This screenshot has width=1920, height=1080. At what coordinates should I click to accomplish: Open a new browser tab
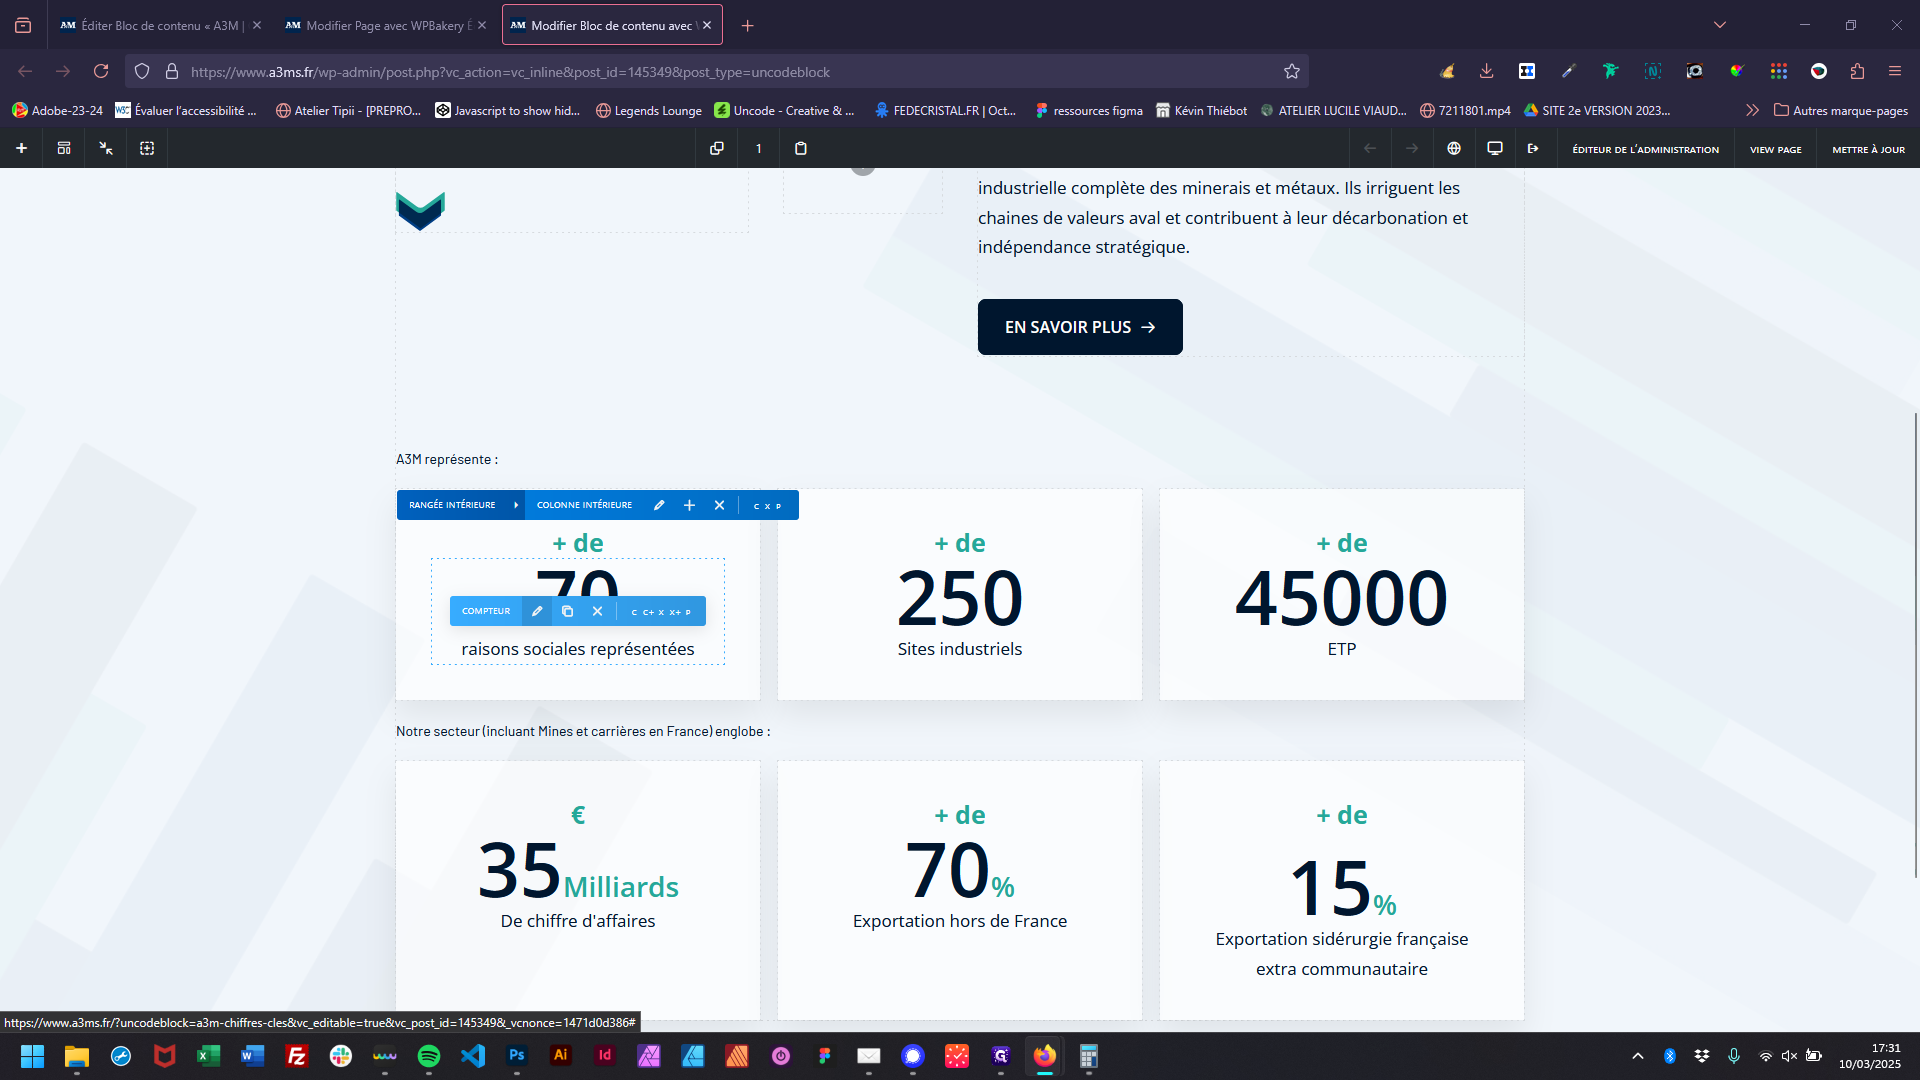click(747, 25)
